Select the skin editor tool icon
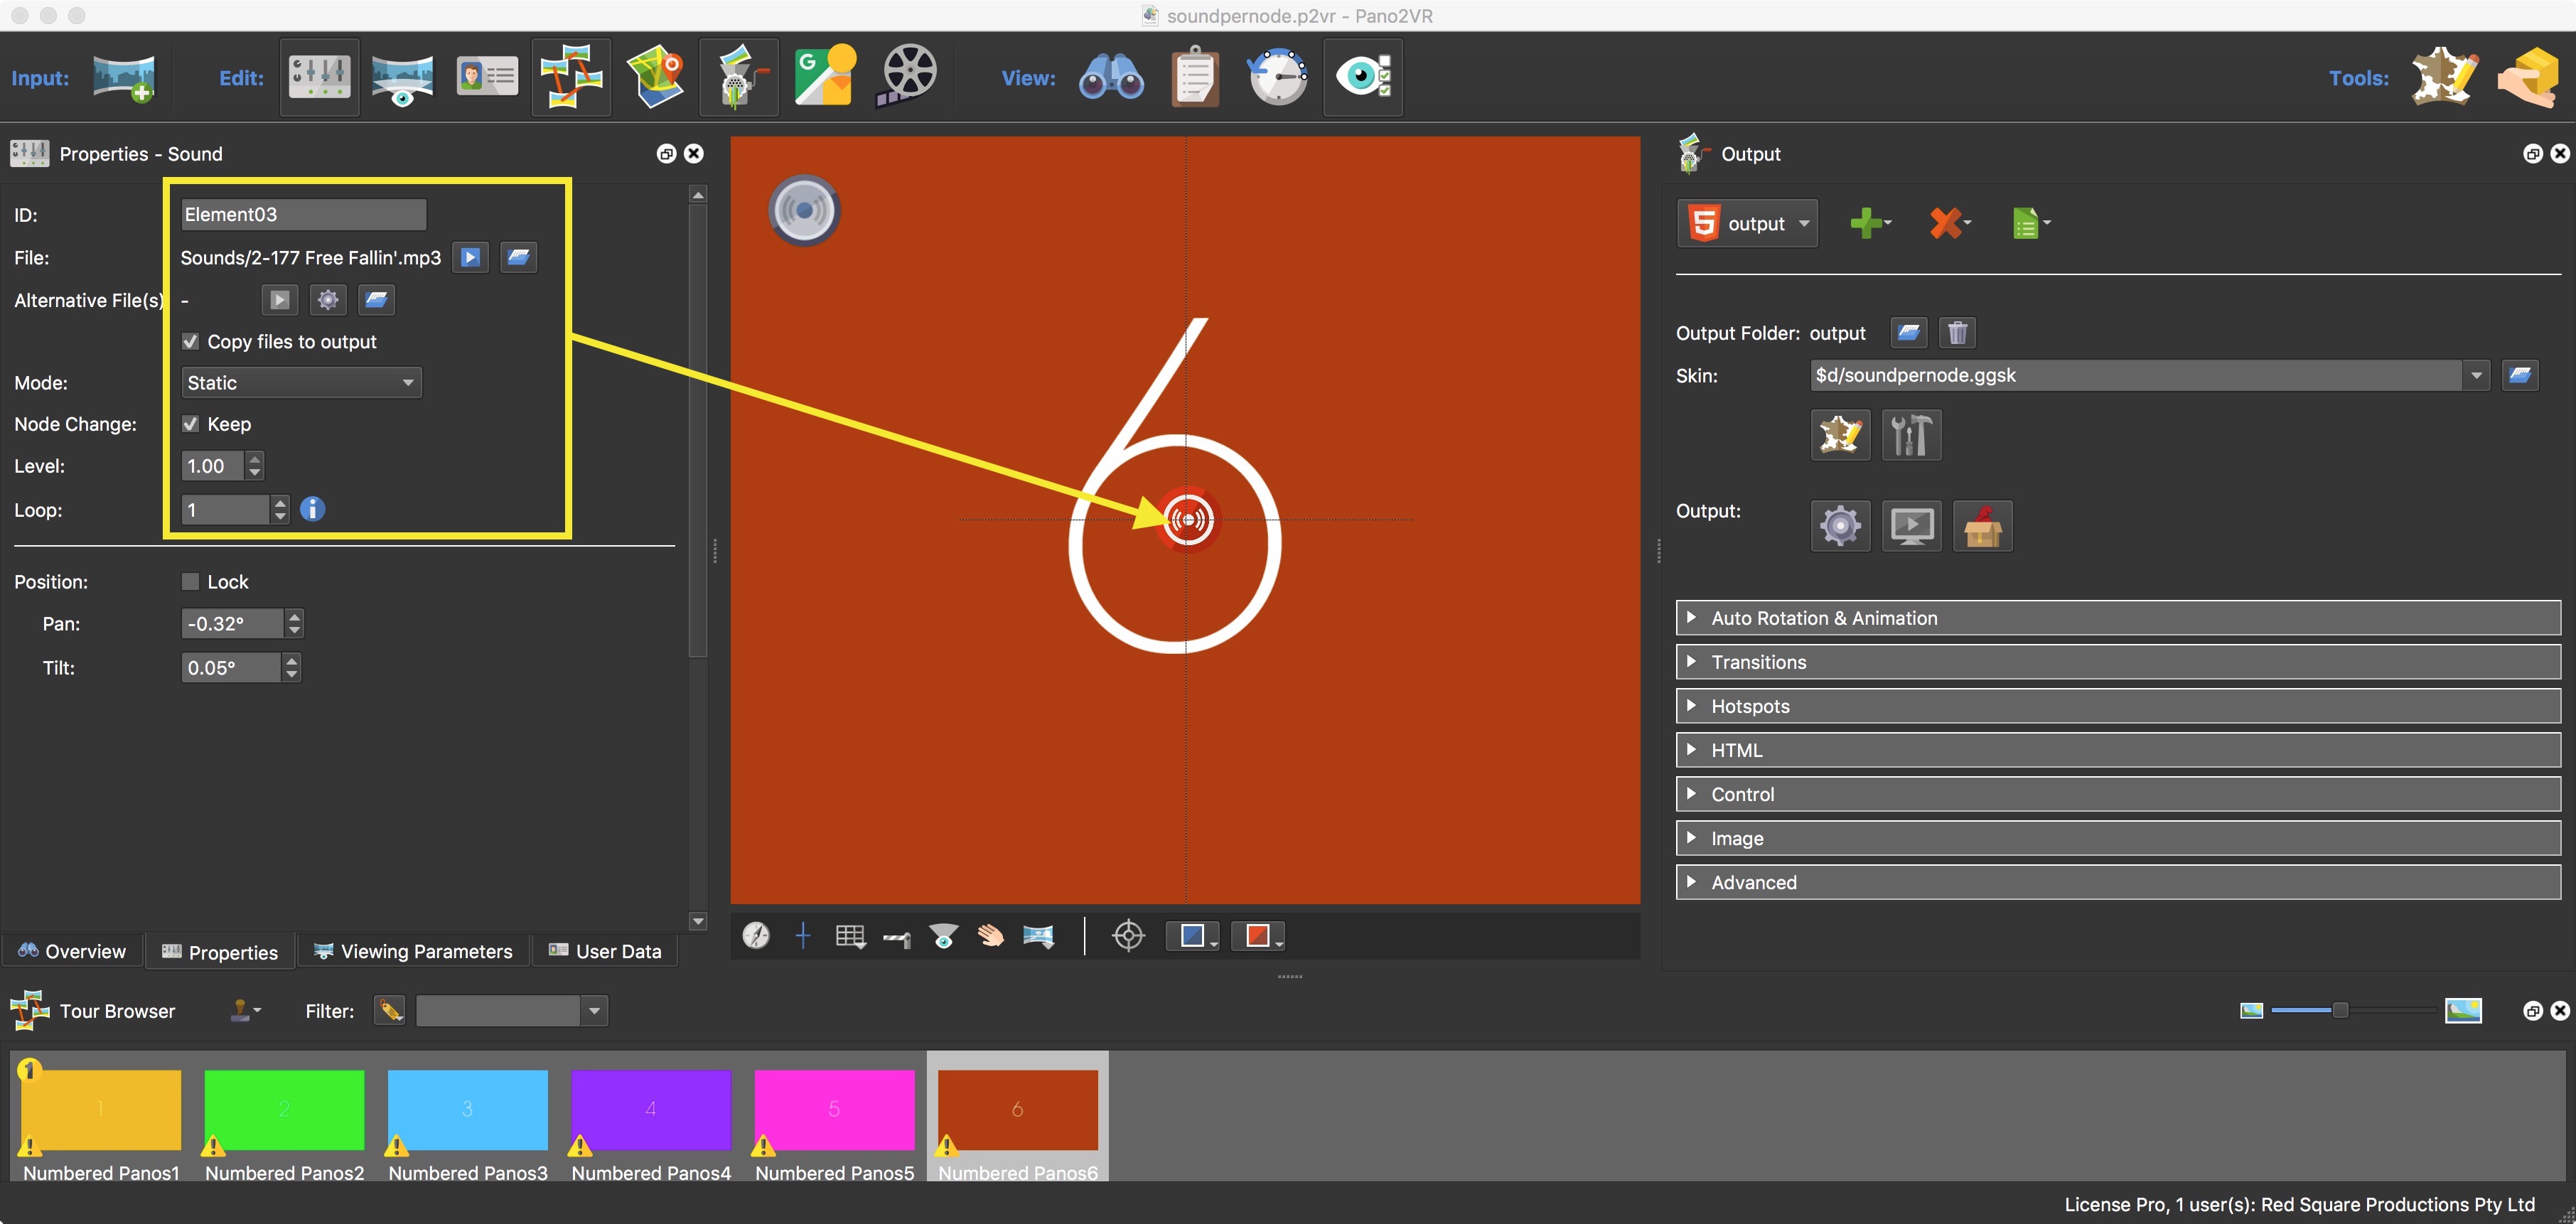This screenshot has width=2576, height=1224. coord(1840,434)
